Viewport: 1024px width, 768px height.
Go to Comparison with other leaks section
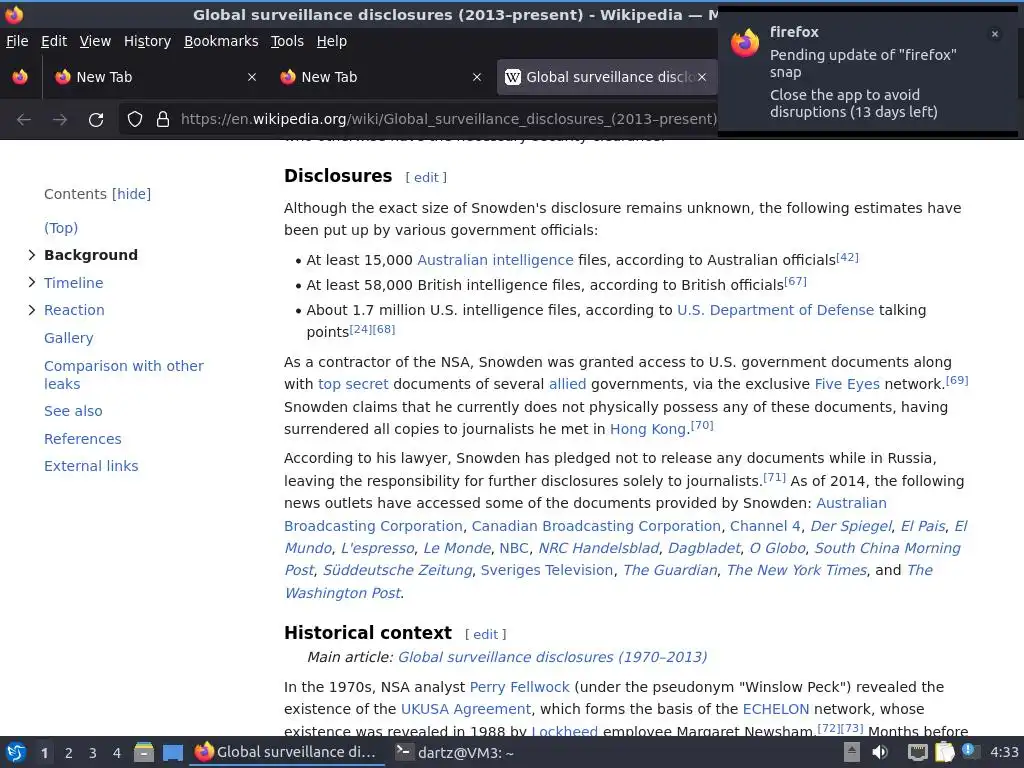click(123, 375)
